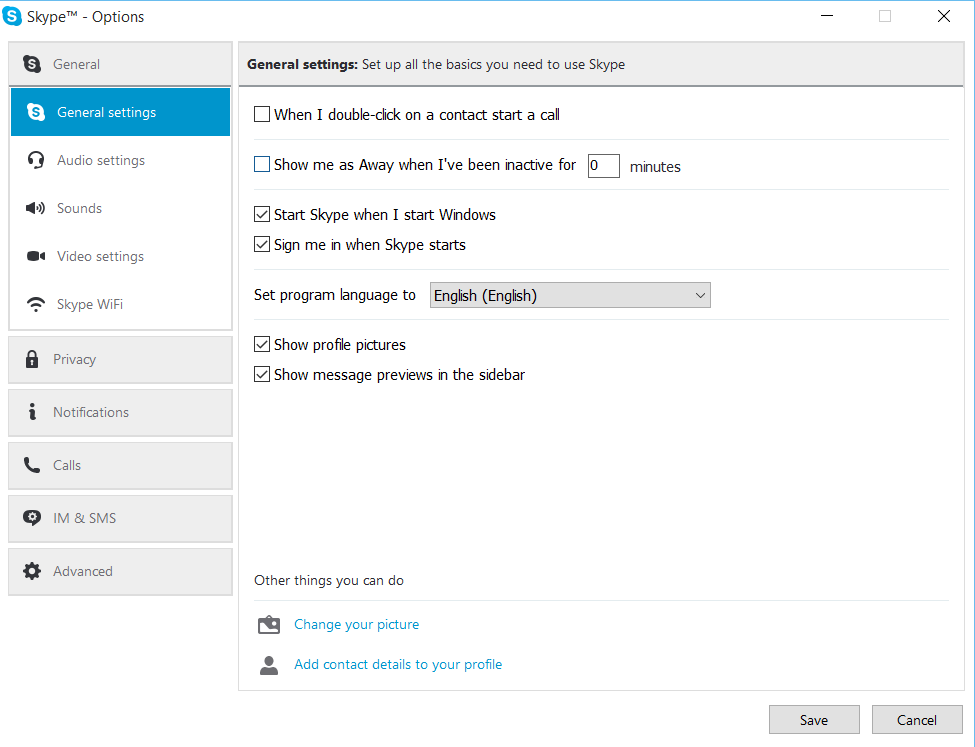Click the headset icon for Audio settings
This screenshot has width=975, height=747.
tap(36, 160)
